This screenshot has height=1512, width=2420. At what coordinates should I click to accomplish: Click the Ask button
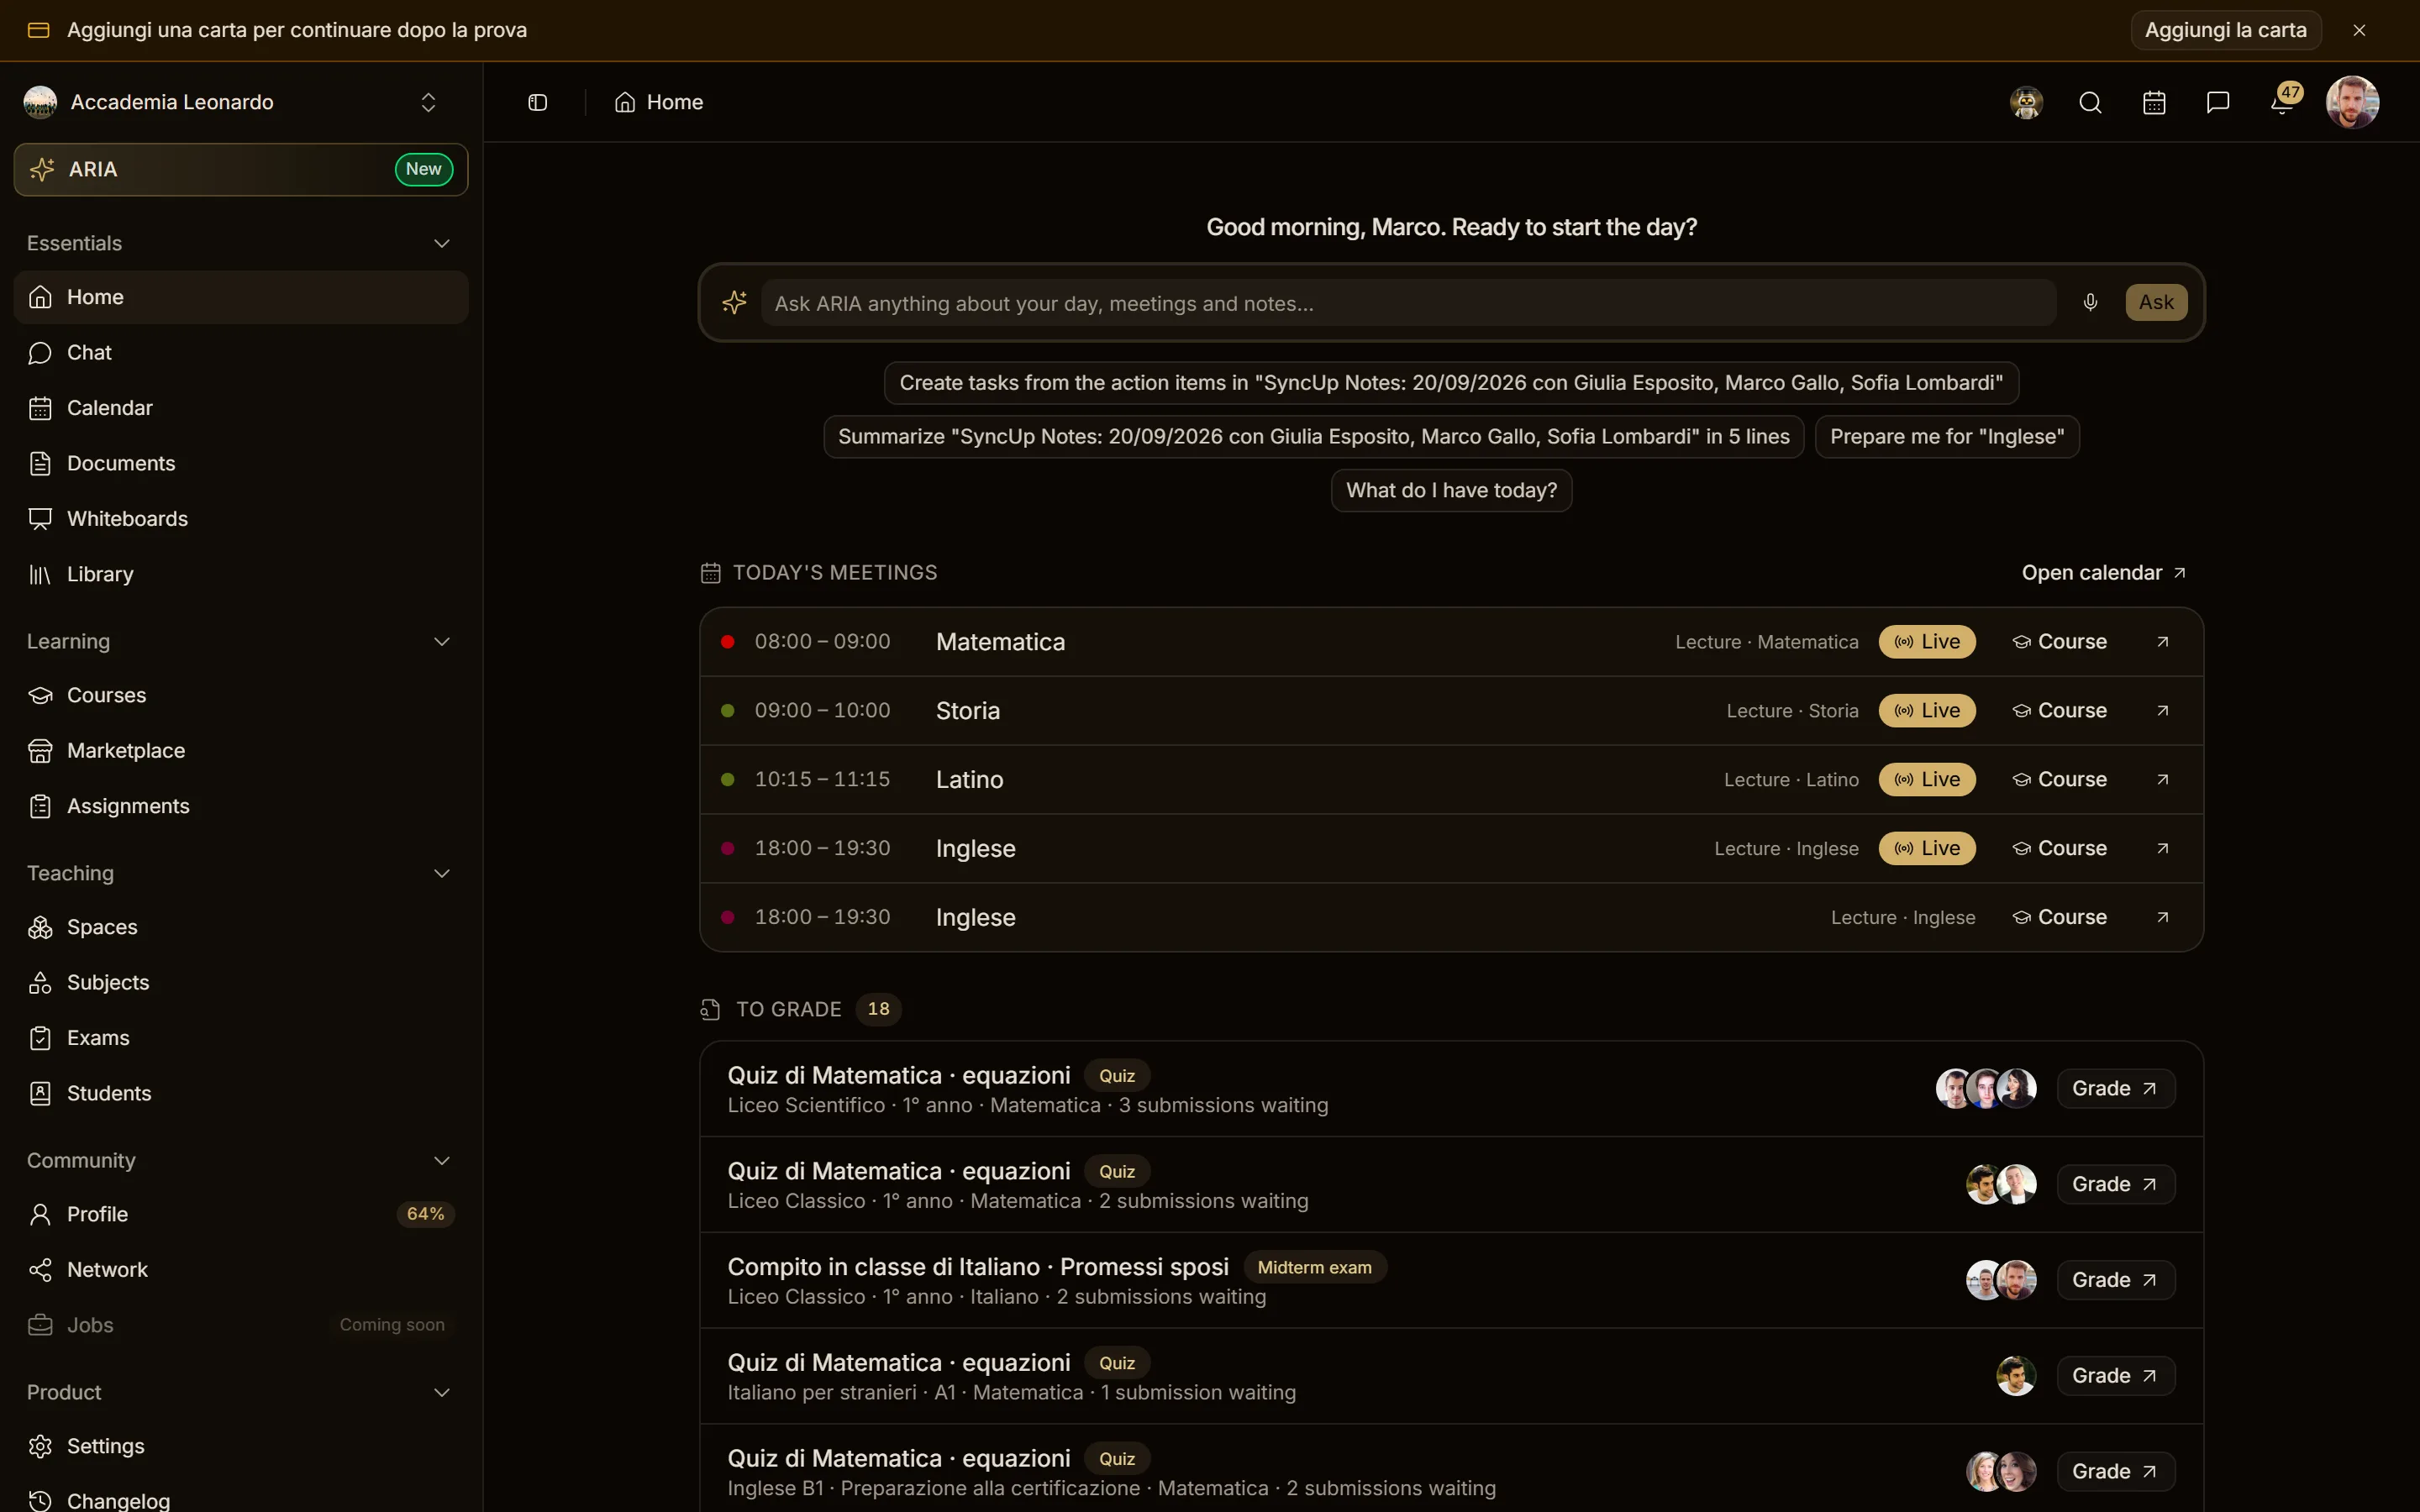[x=2156, y=302]
